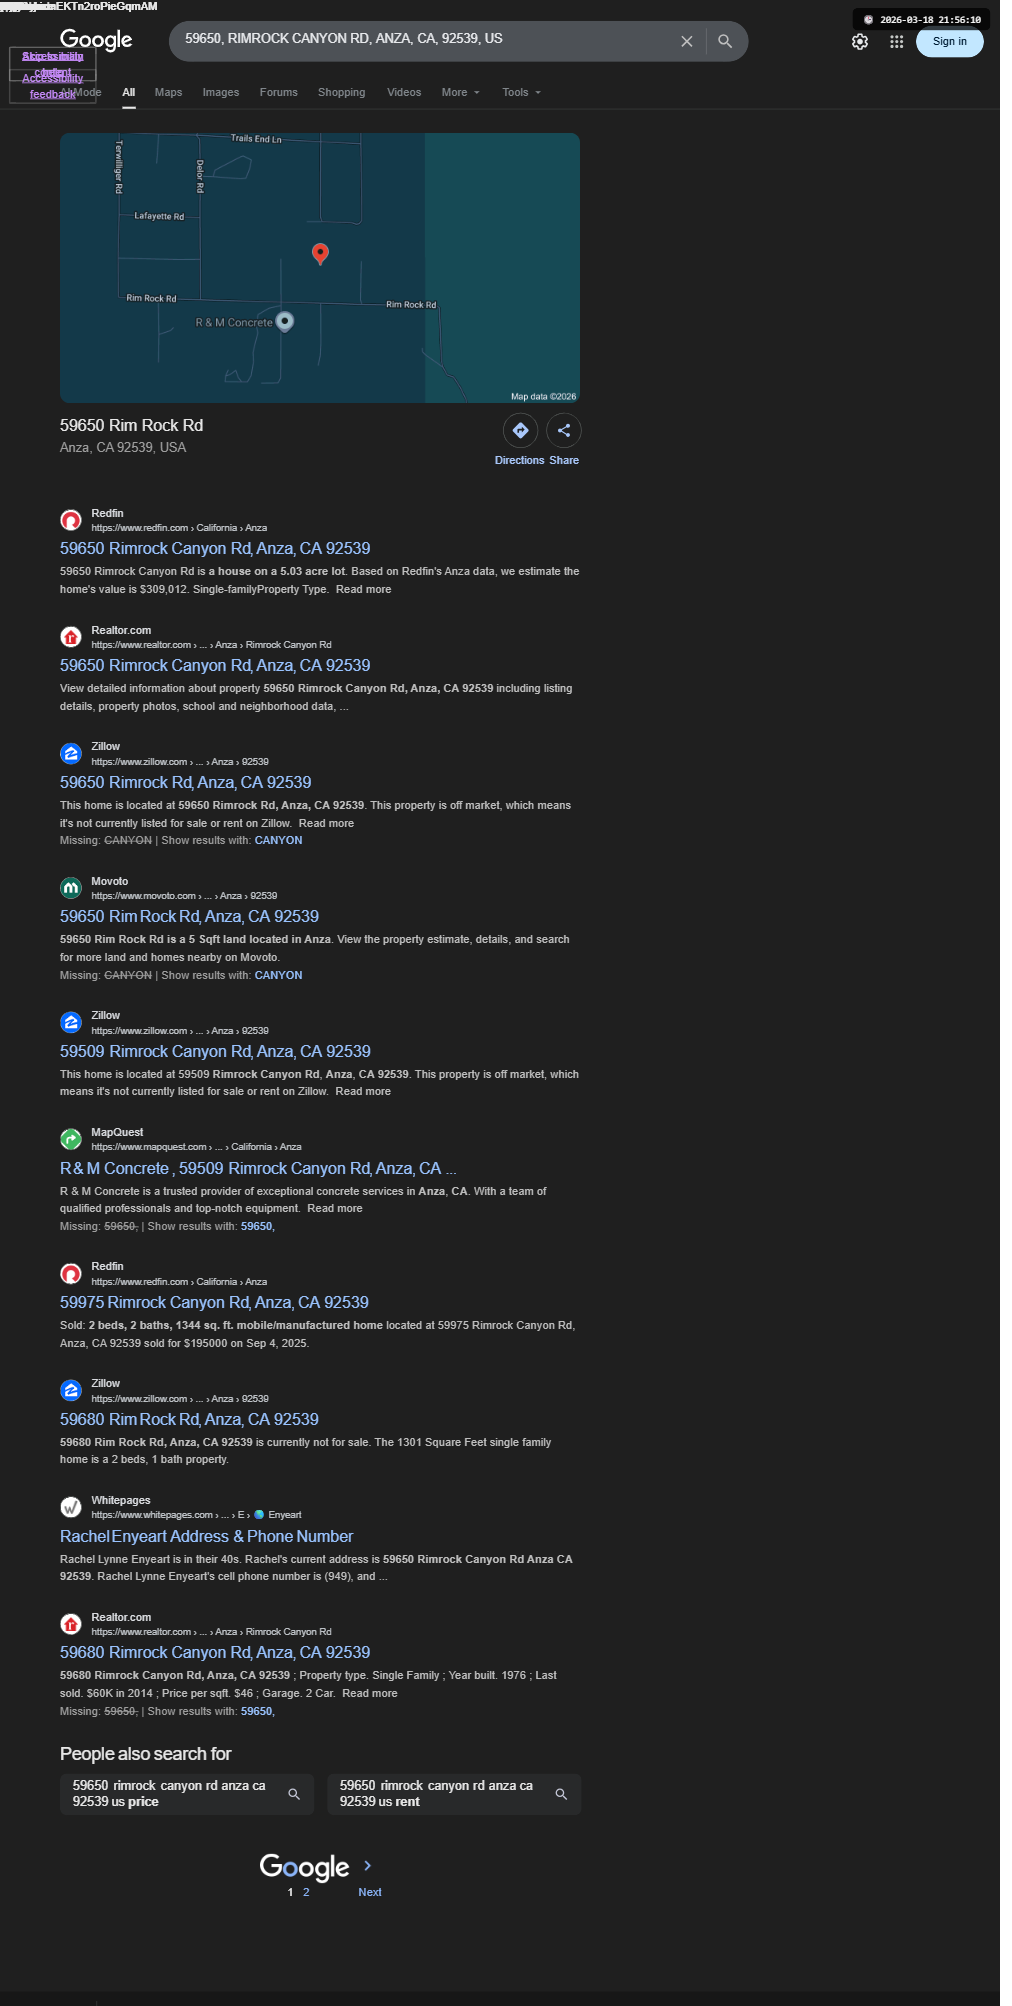
Task: Click the next page chevron arrow
Action: [x=368, y=1865]
